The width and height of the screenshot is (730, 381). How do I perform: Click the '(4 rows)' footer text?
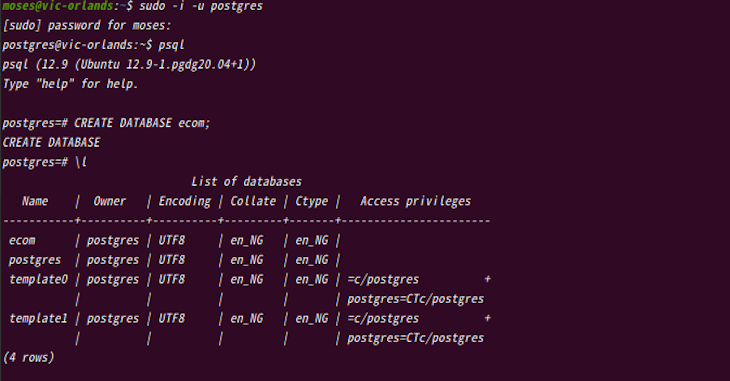[x=28, y=358]
